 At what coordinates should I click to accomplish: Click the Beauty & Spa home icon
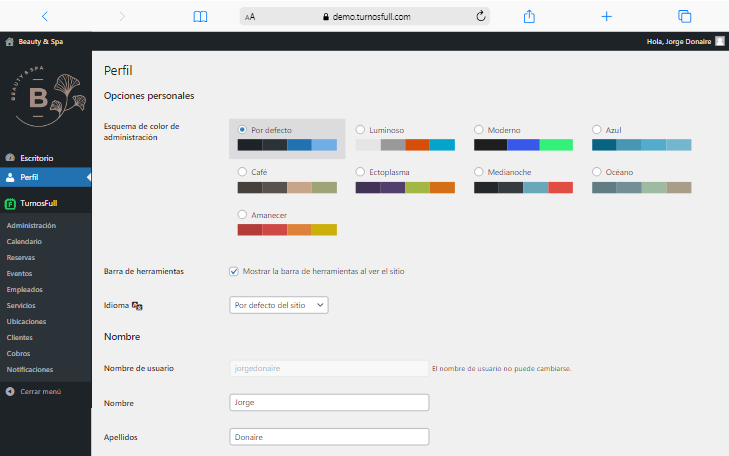pyautogui.click(x=10, y=42)
